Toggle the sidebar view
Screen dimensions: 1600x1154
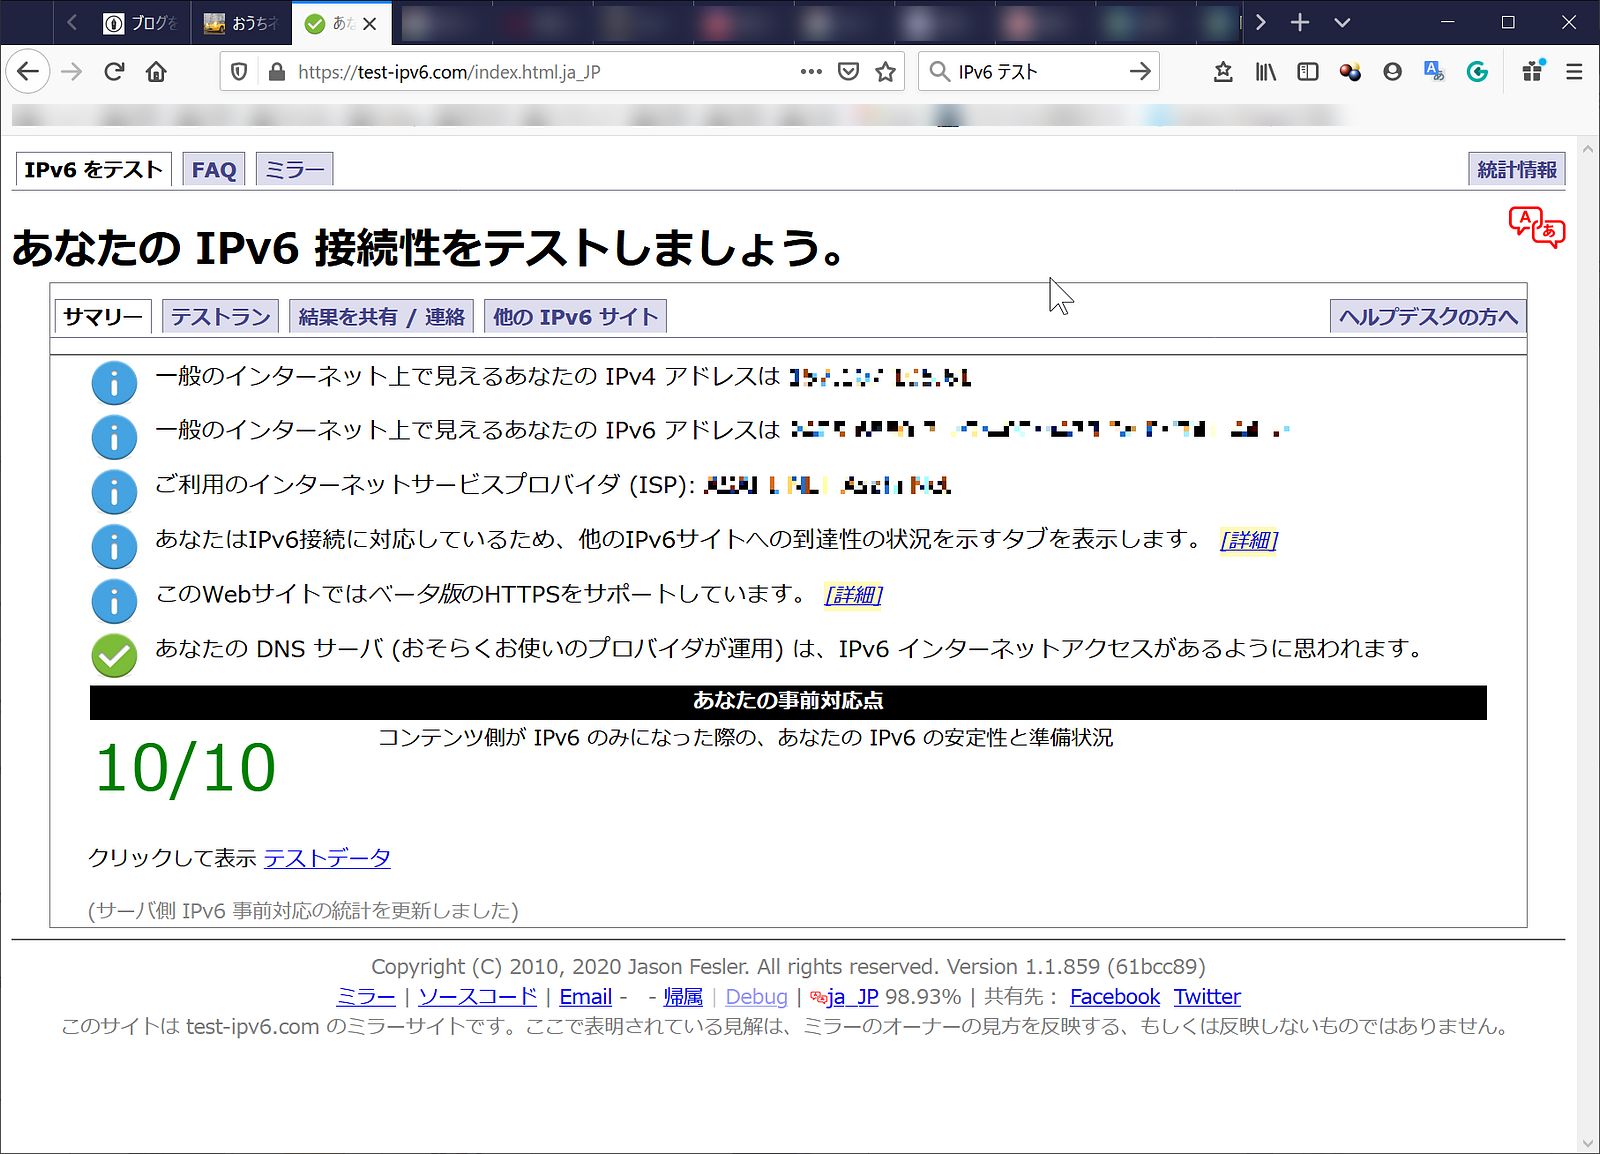[1308, 72]
